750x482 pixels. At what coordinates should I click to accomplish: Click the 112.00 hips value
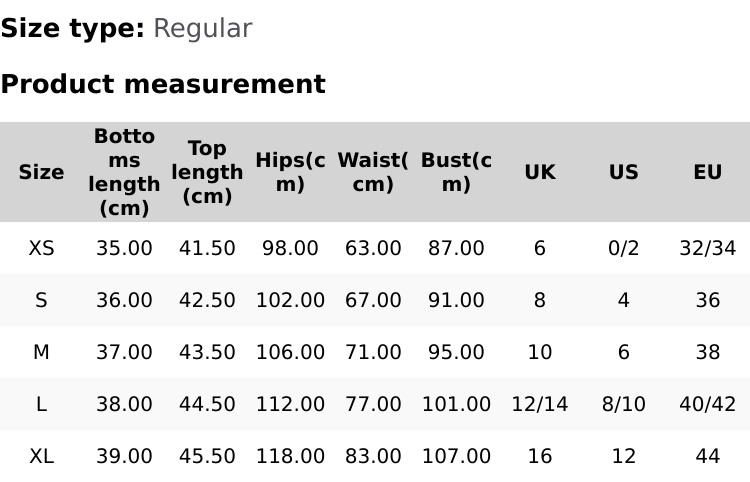(x=290, y=404)
